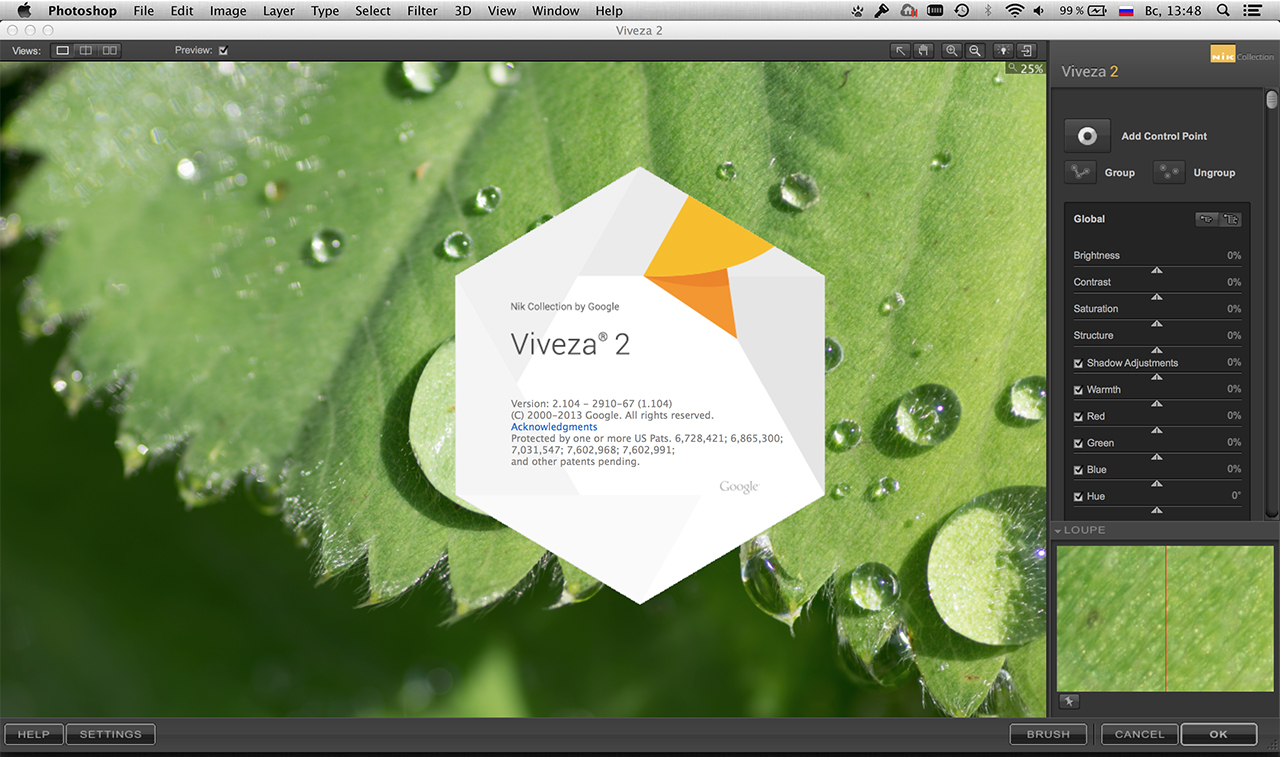Open Notification Center list icon
Image resolution: width=1280 pixels, height=757 pixels.
click(1252, 11)
